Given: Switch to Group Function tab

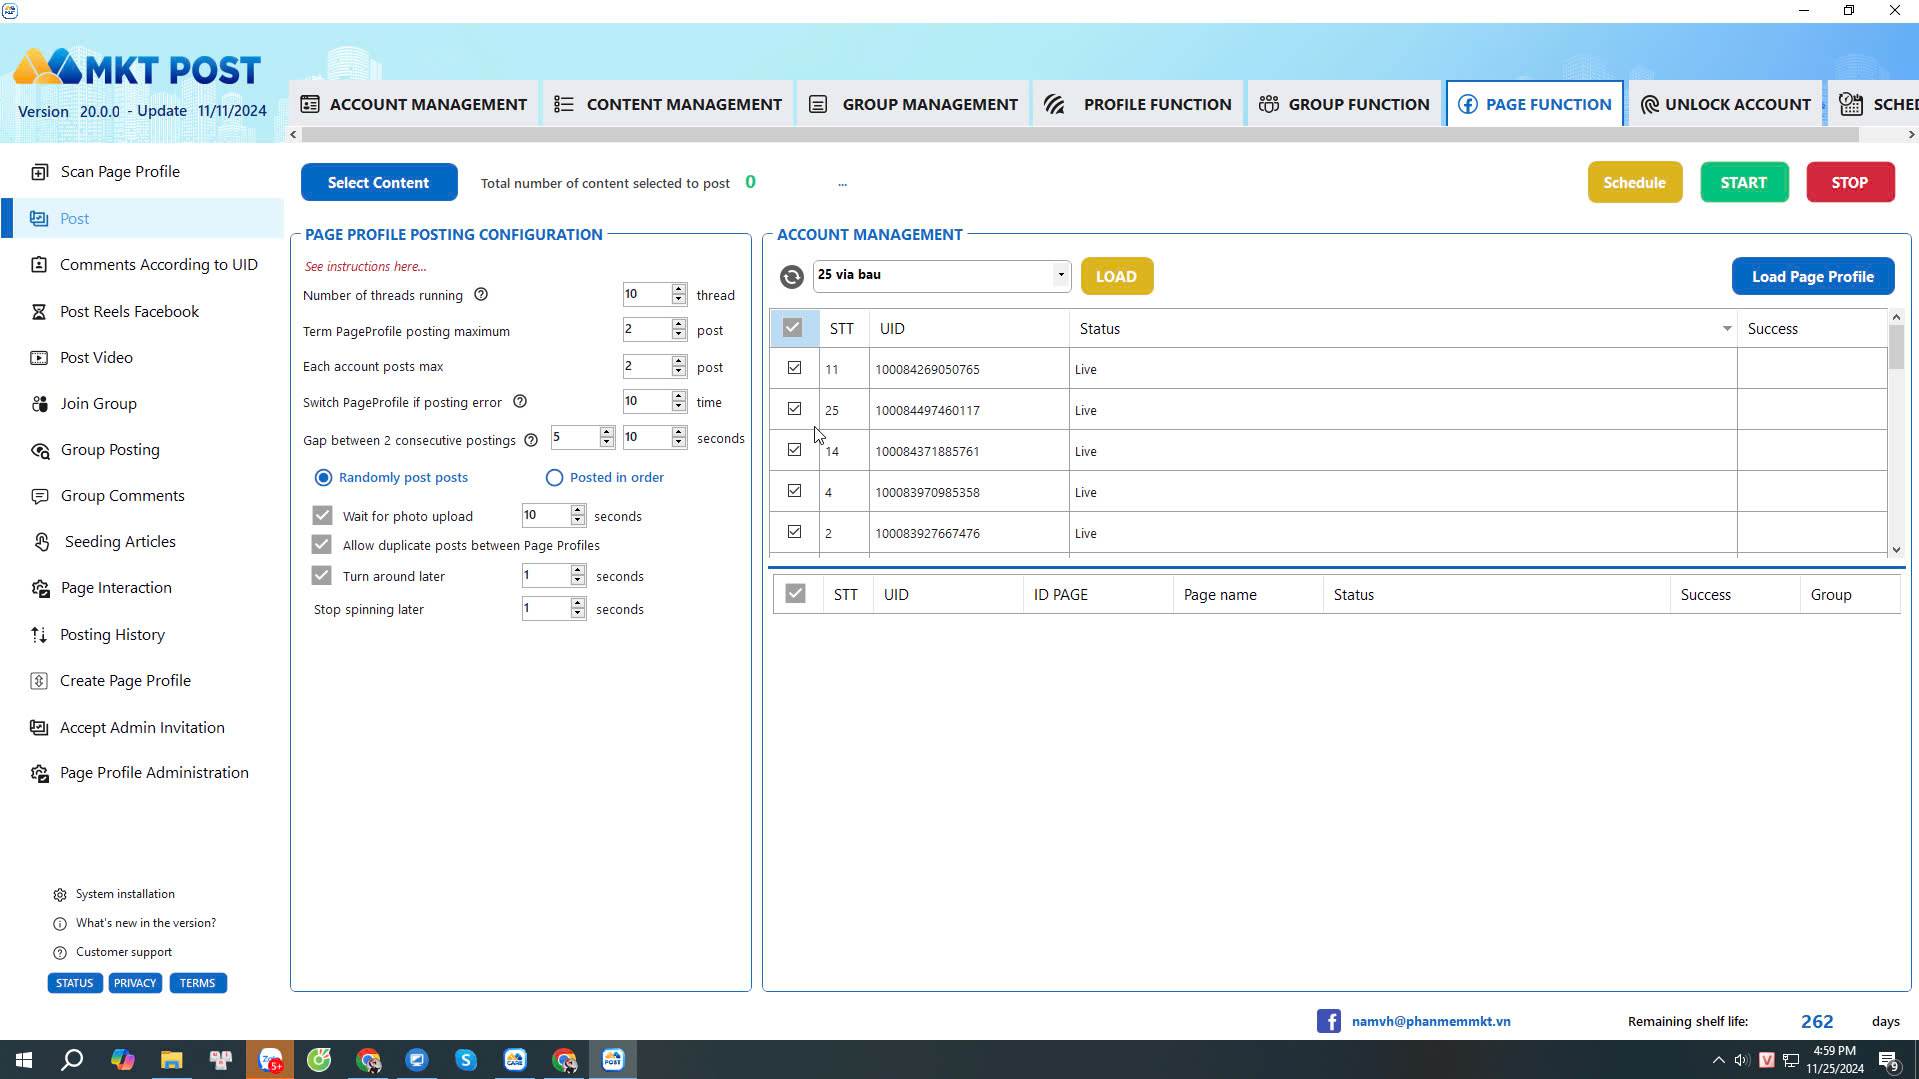Looking at the screenshot, I should click(1344, 104).
